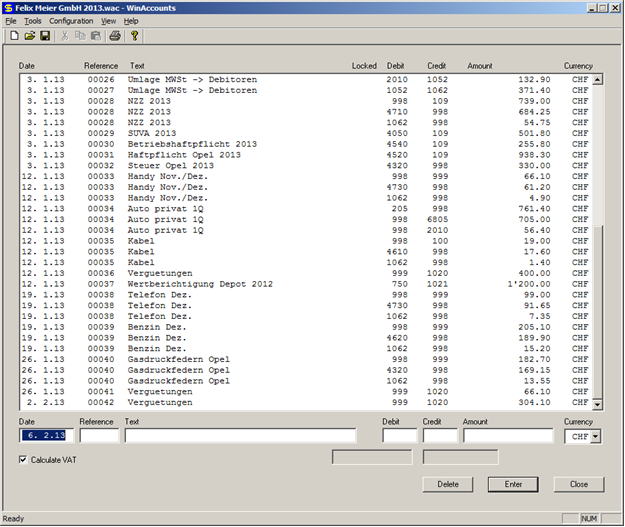Screen dimensions: 625x527
Task: Select the SUVA 2013 entry row
Action: point(306,134)
